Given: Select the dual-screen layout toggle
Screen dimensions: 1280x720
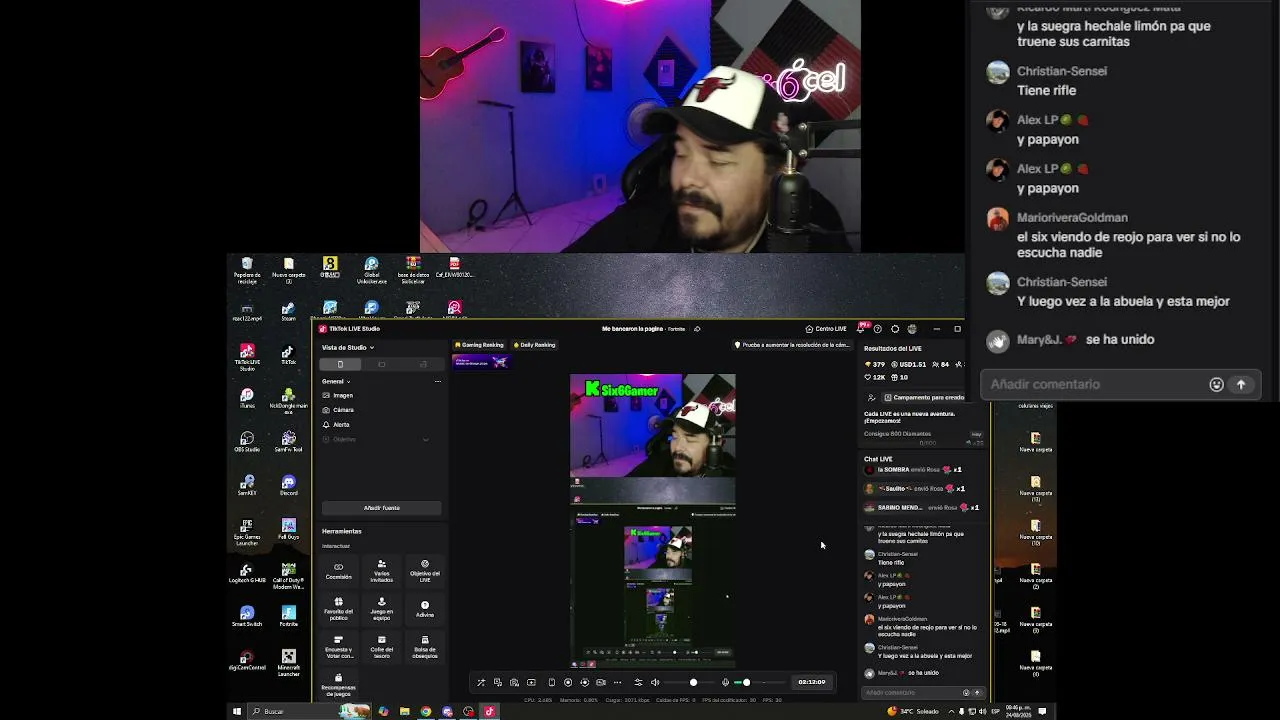Looking at the screenshot, I should (x=422, y=364).
